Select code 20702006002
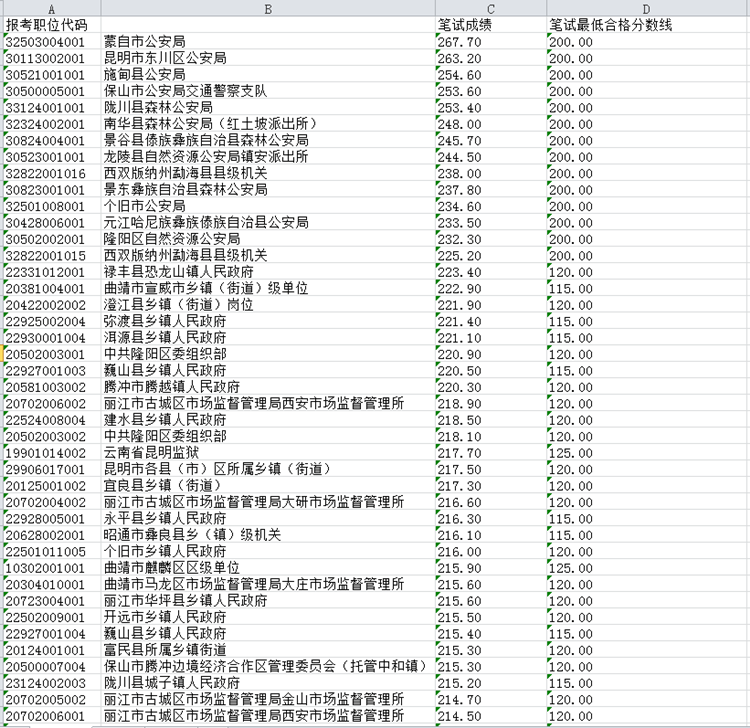This screenshot has width=750, height=728. [x=52, y=403]
